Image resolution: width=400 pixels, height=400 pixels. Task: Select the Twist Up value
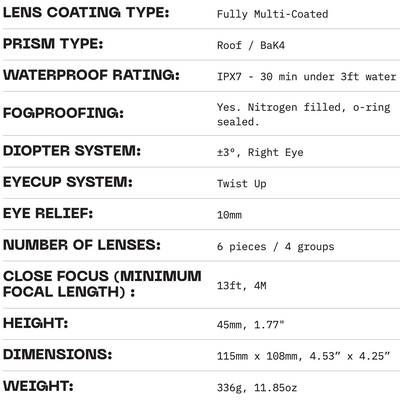[x=241, y=184]
